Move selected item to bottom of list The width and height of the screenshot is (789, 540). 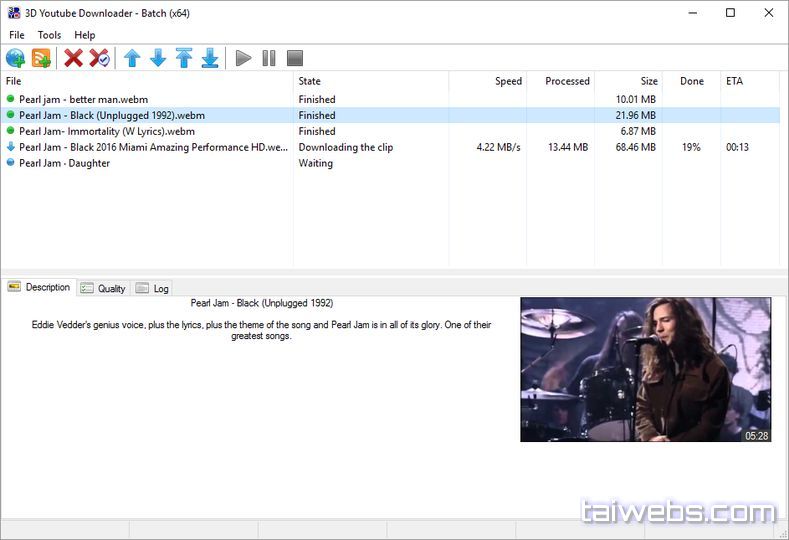coord(210,58)
